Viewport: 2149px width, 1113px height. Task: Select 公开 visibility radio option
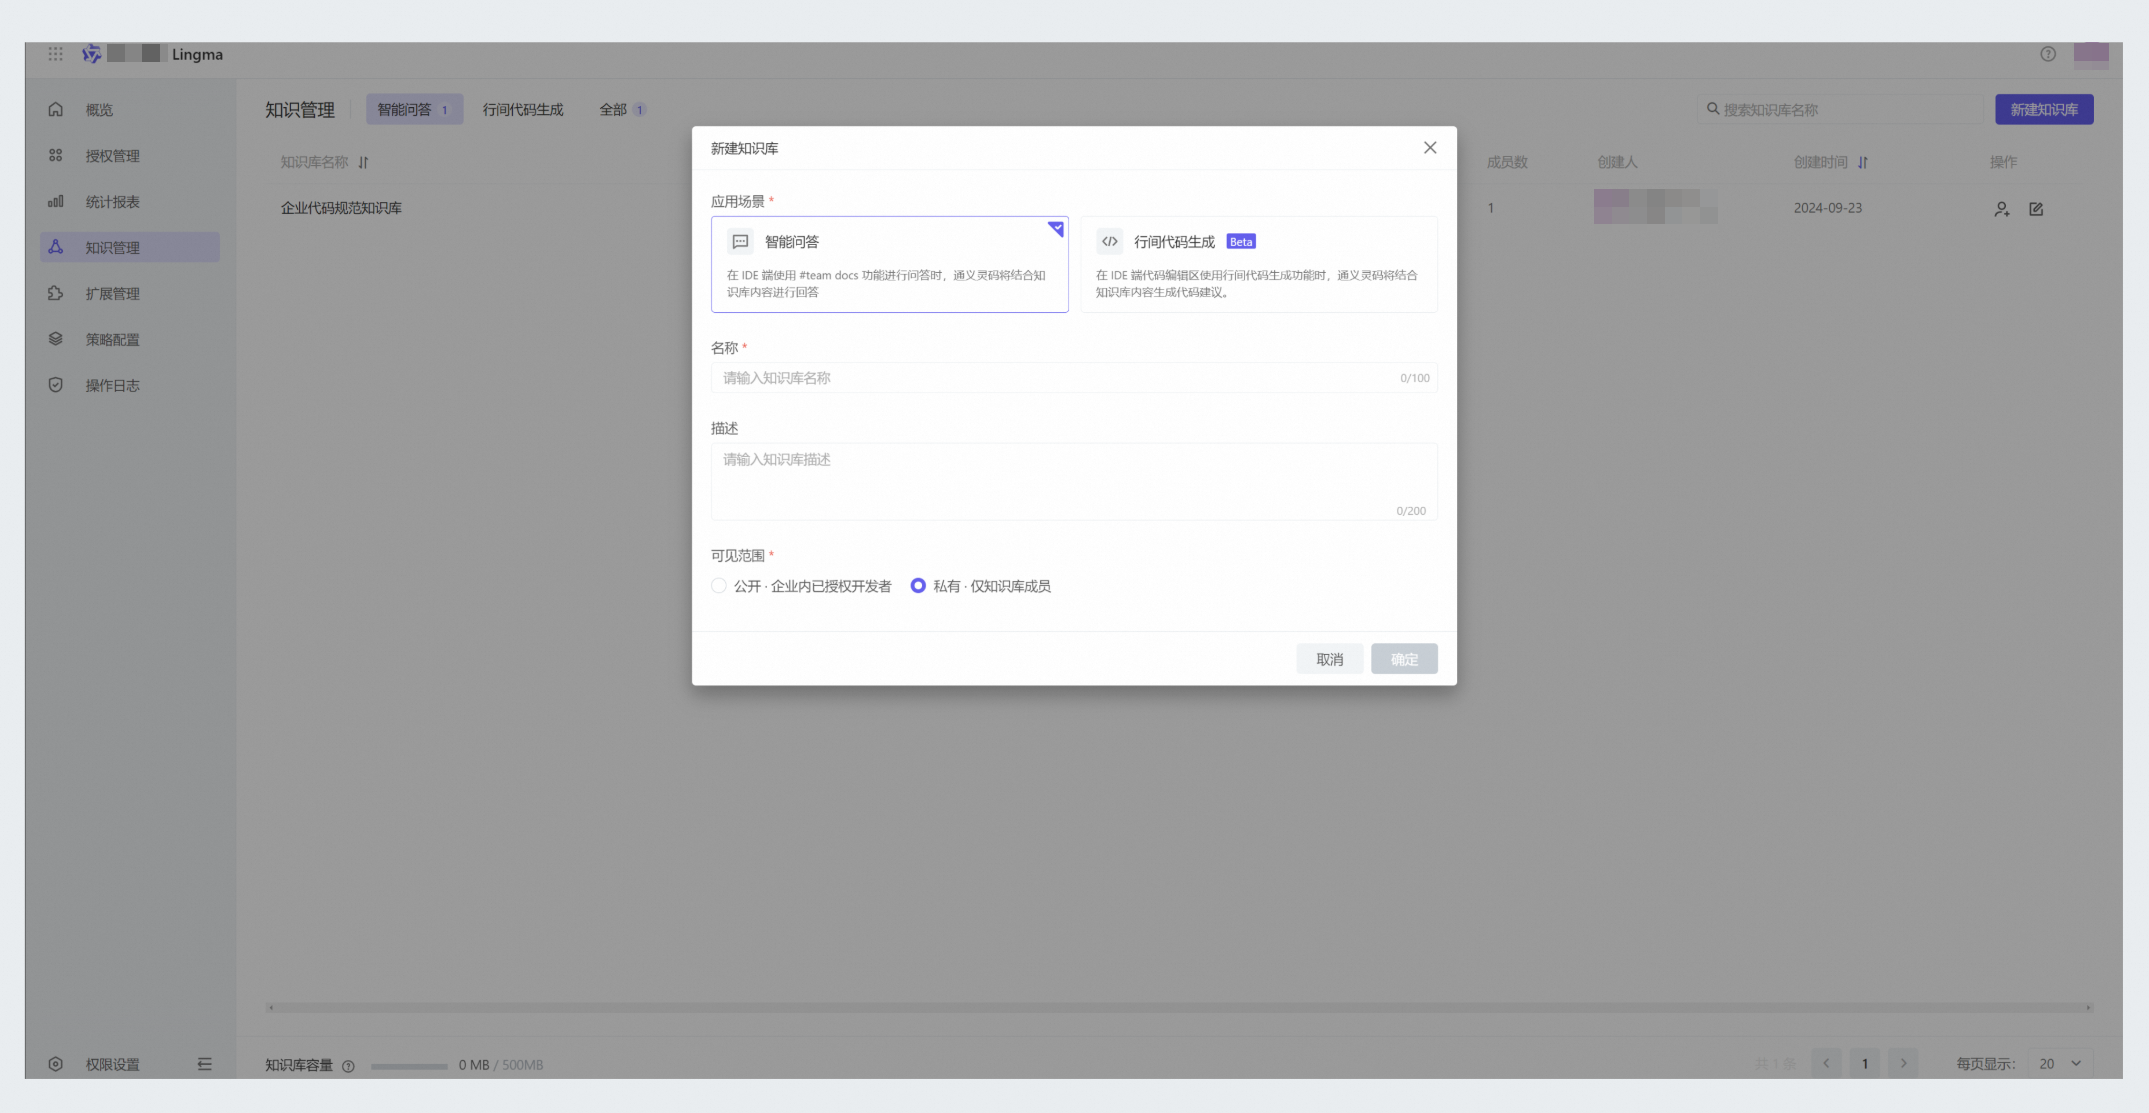point(719,586)
